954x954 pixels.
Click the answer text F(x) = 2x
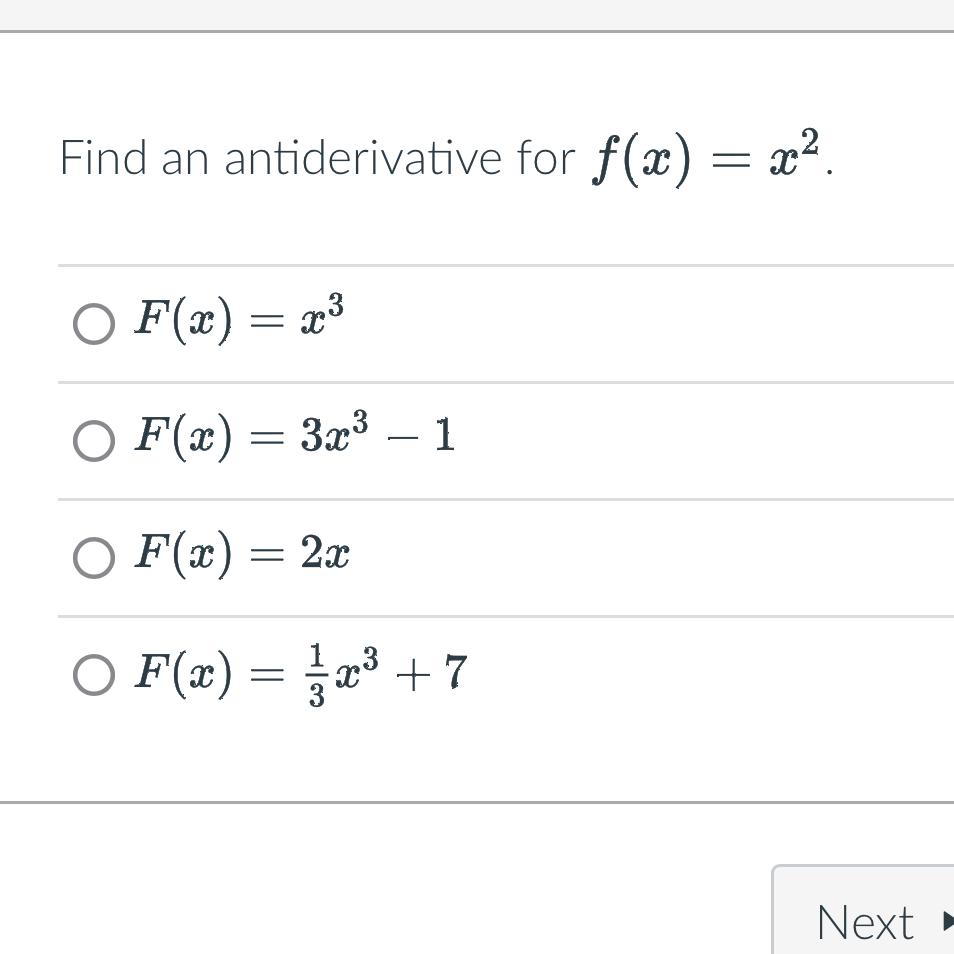click(x=240, y=555)
